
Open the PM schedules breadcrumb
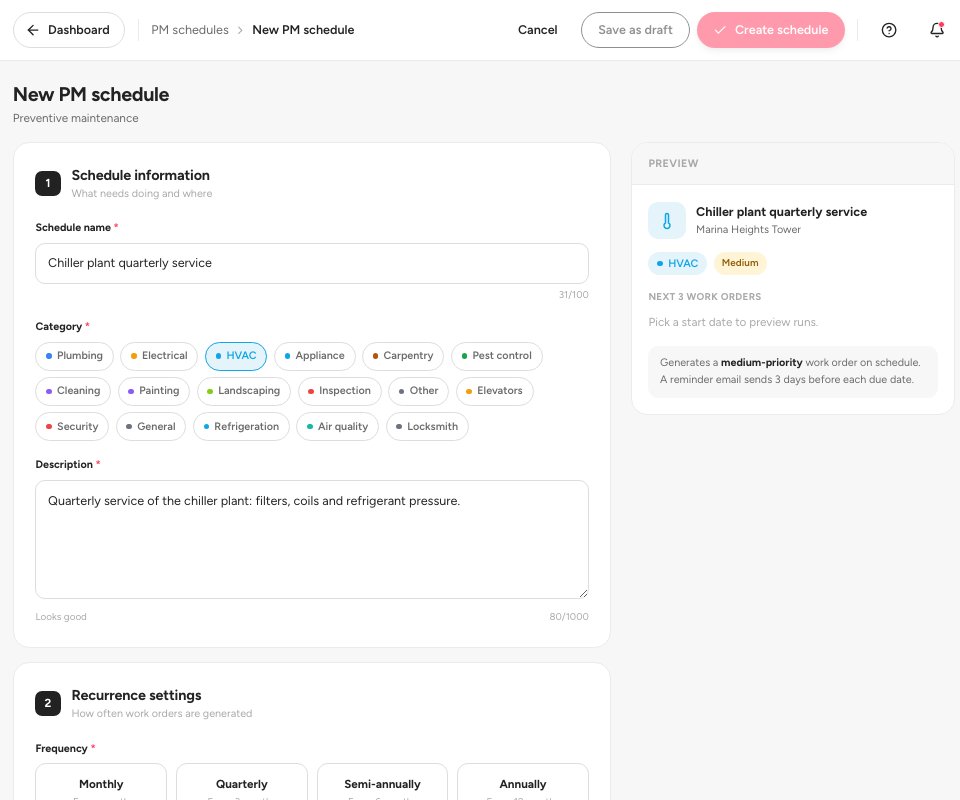click(x=190, y=30)
